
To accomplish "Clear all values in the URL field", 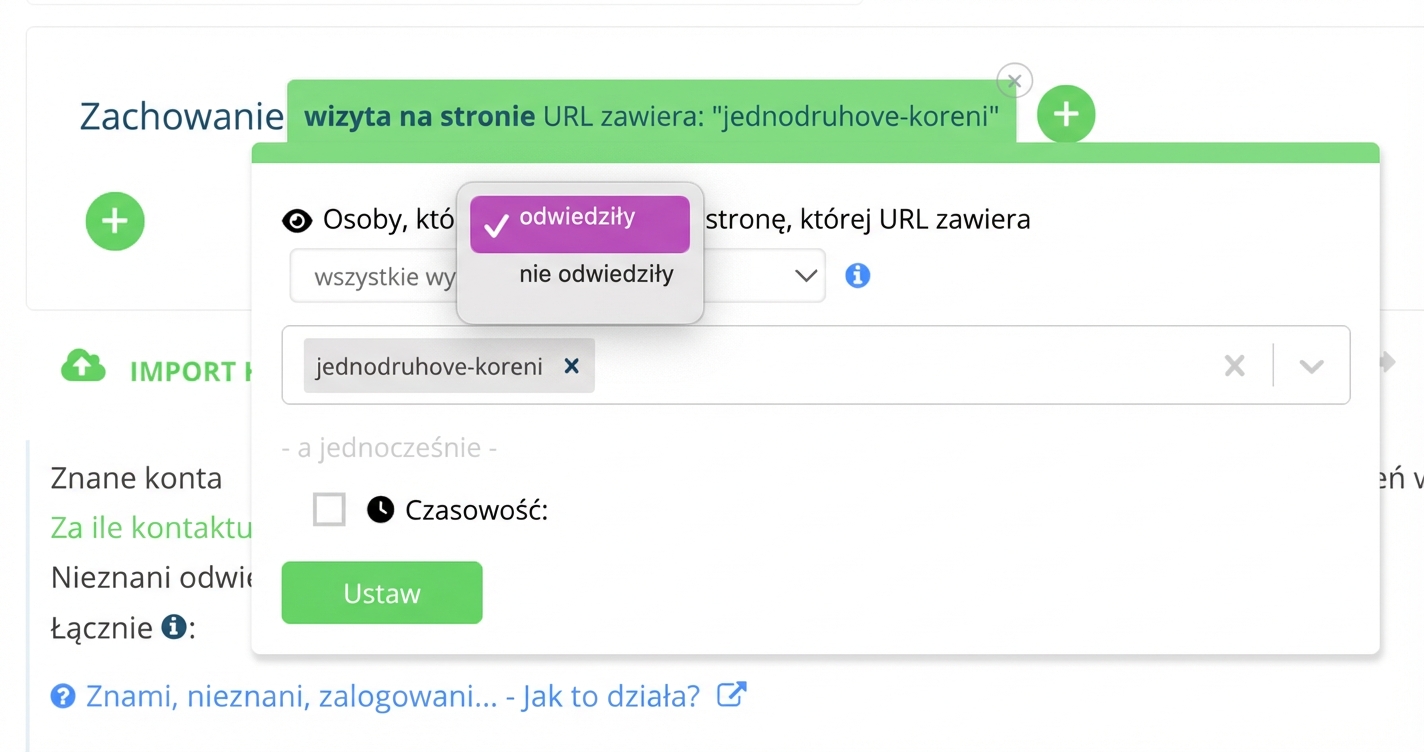I will (1235, 366).
